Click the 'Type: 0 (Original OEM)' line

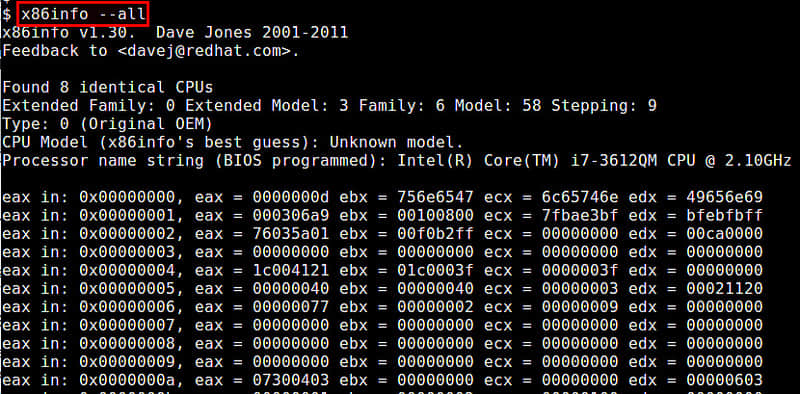pos(107,124)
